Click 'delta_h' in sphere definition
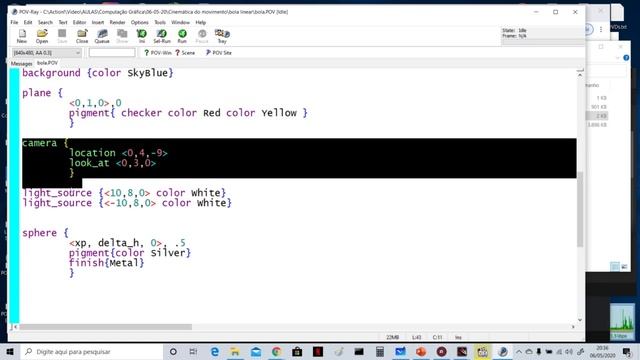640x360 pixels. pyautogui.click(x=118, y=243)
